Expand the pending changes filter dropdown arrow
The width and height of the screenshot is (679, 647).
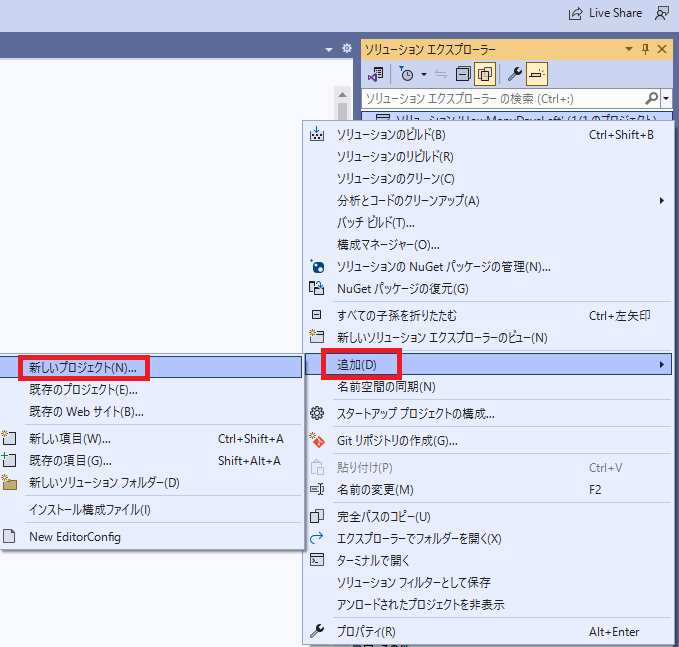click(x=424, y=74)
